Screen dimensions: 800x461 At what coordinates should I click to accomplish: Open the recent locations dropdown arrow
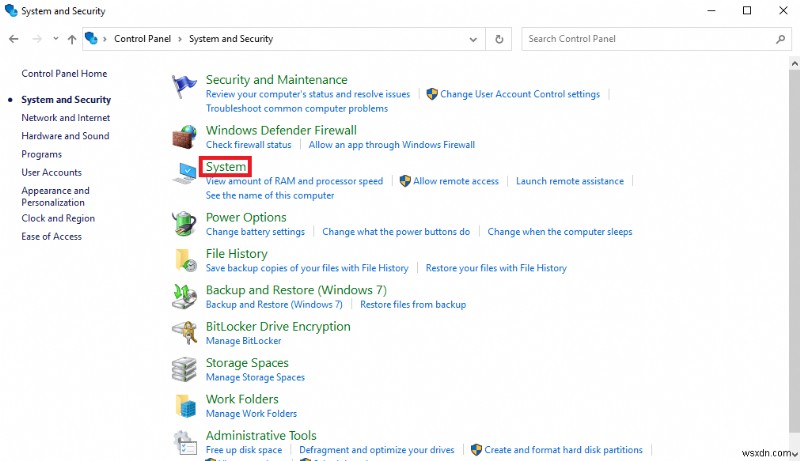56,39
